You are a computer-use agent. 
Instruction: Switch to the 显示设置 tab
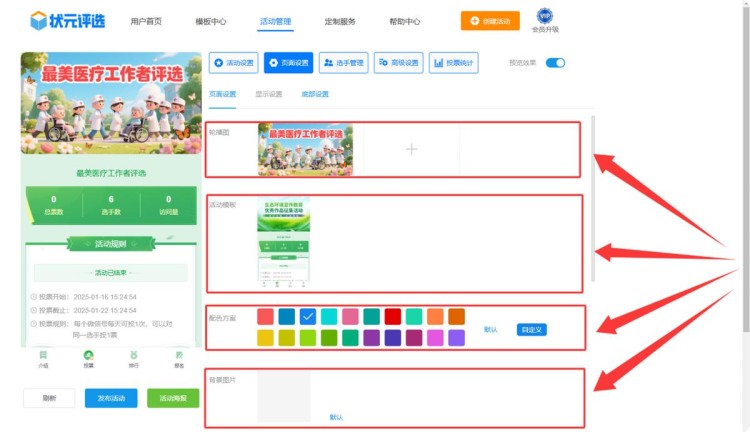tap(269, 94)
